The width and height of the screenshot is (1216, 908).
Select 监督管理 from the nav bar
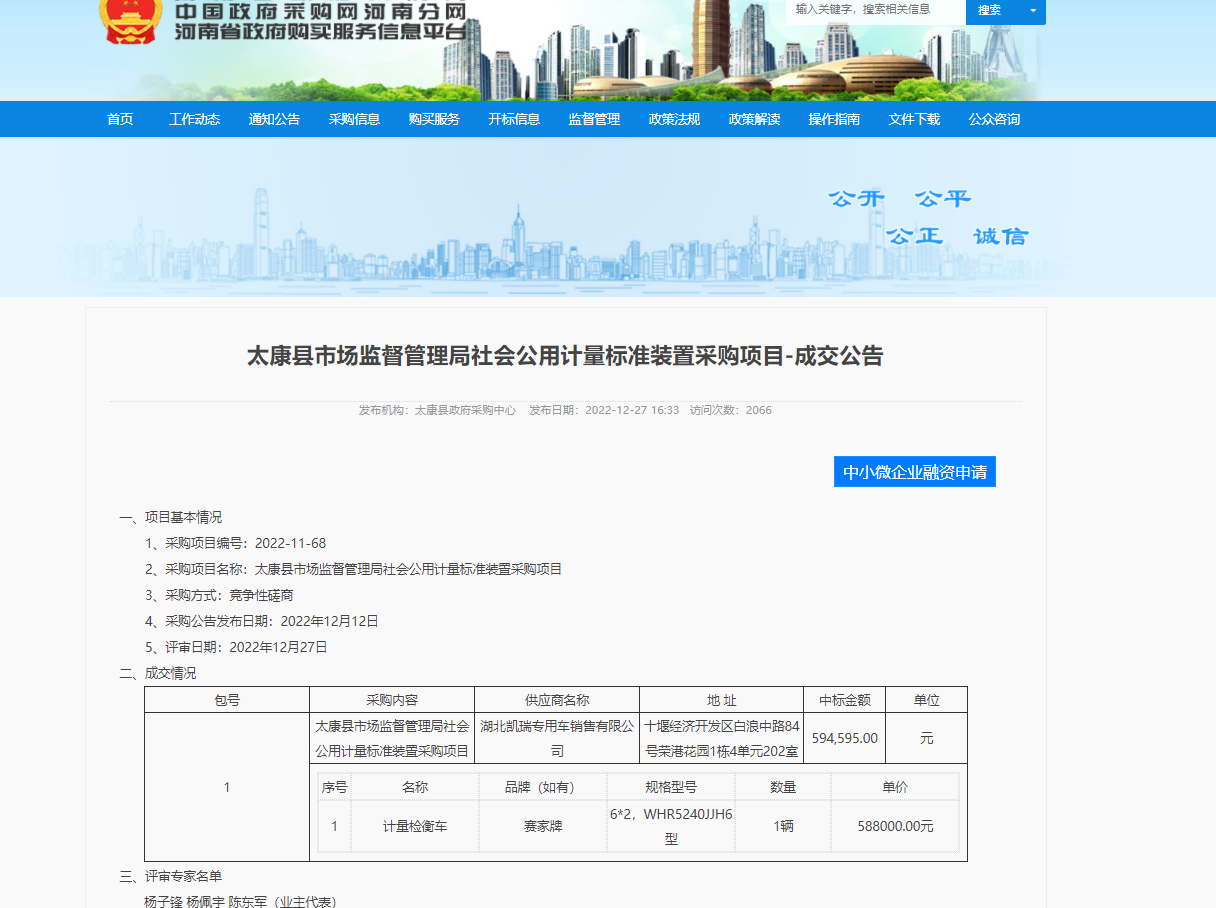[x=594, y=119]
